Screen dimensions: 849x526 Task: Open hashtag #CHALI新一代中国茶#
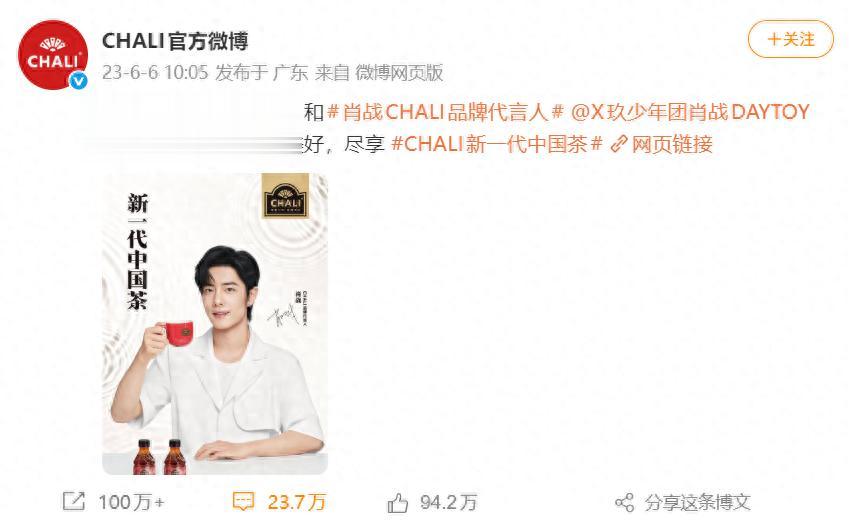coord(497,144)
